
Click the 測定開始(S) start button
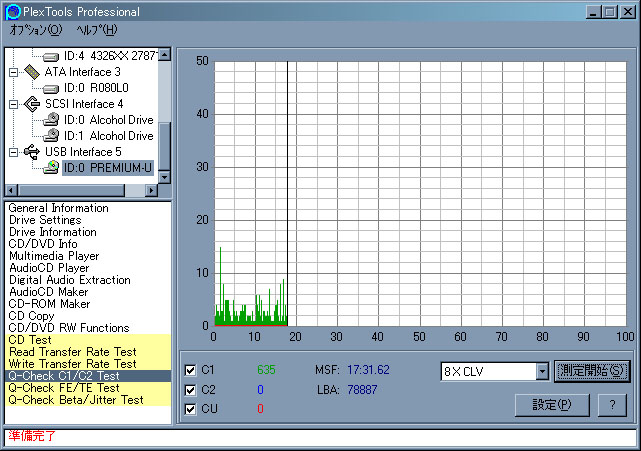(592, 371)
